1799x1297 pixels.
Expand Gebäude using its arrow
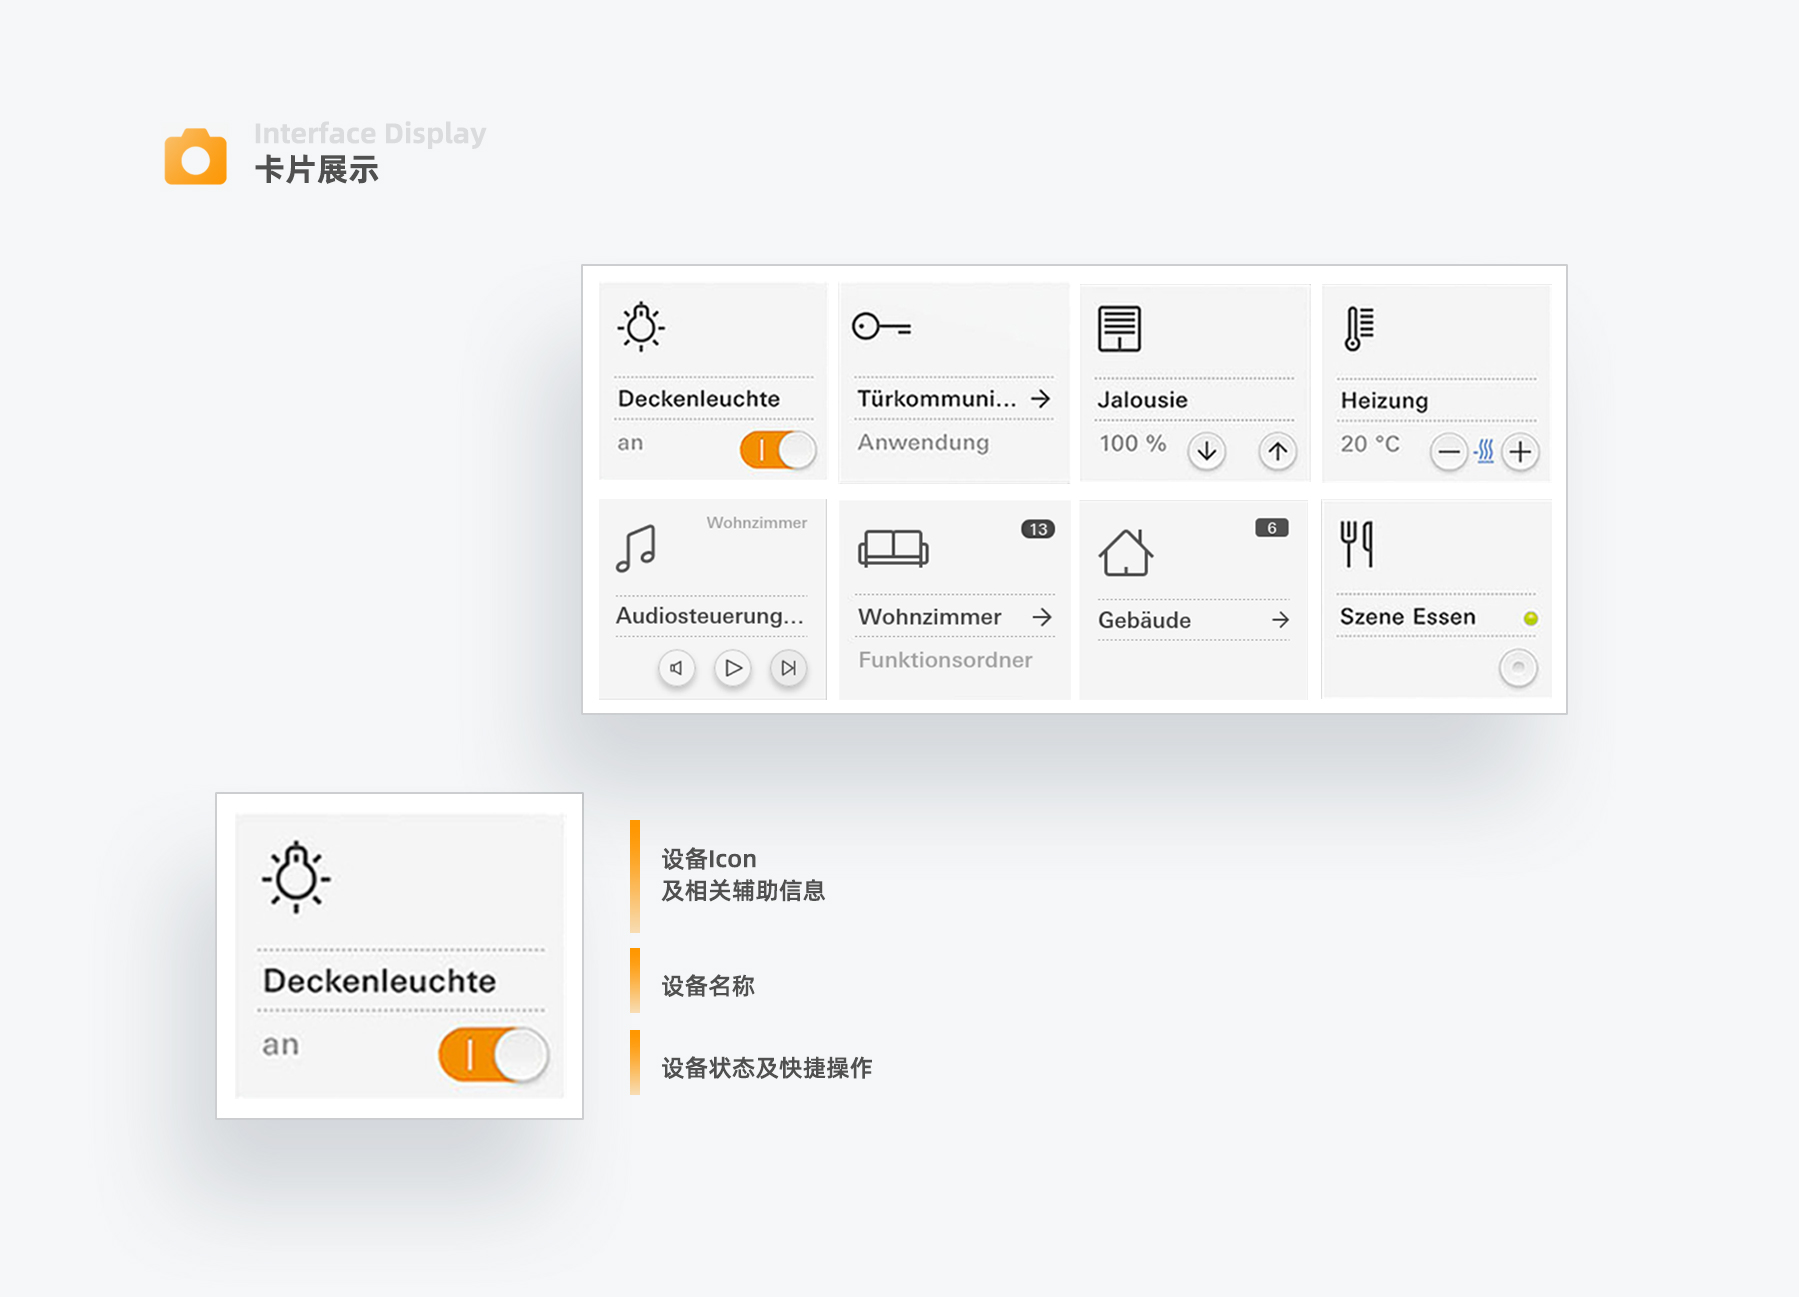point(1280,620)
